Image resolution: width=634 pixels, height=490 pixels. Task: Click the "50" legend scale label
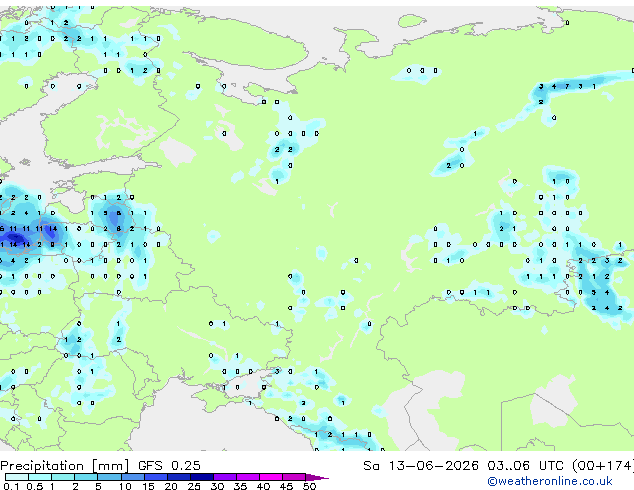pyautogui.click(x=310, y=486)
